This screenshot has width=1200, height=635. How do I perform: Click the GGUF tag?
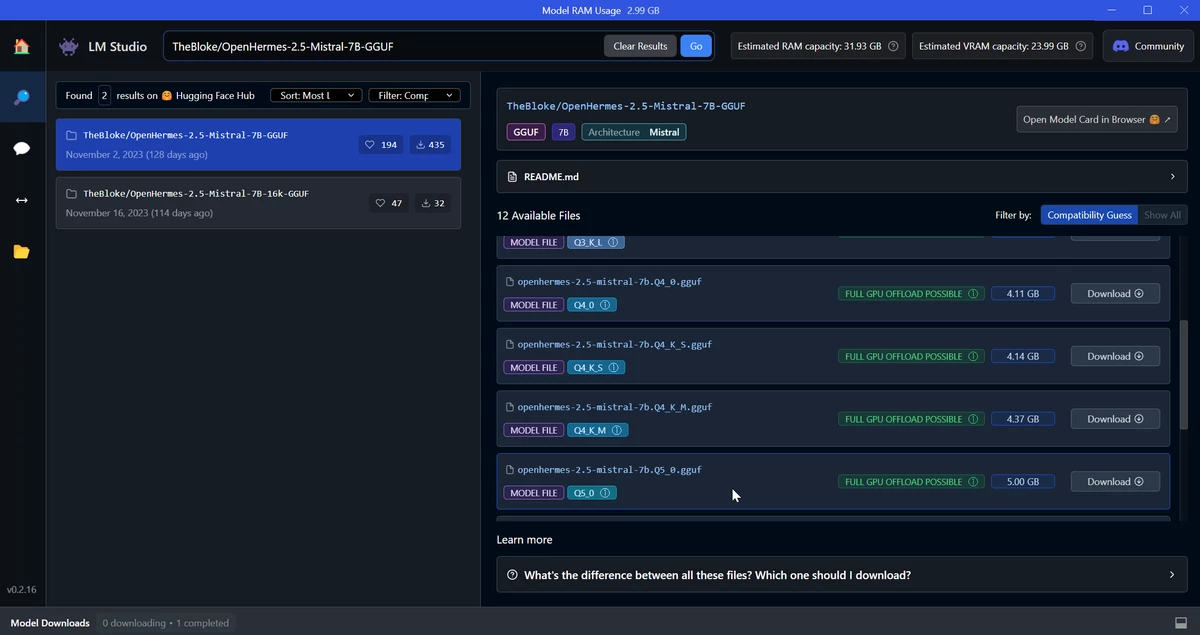tap(526, 132)
